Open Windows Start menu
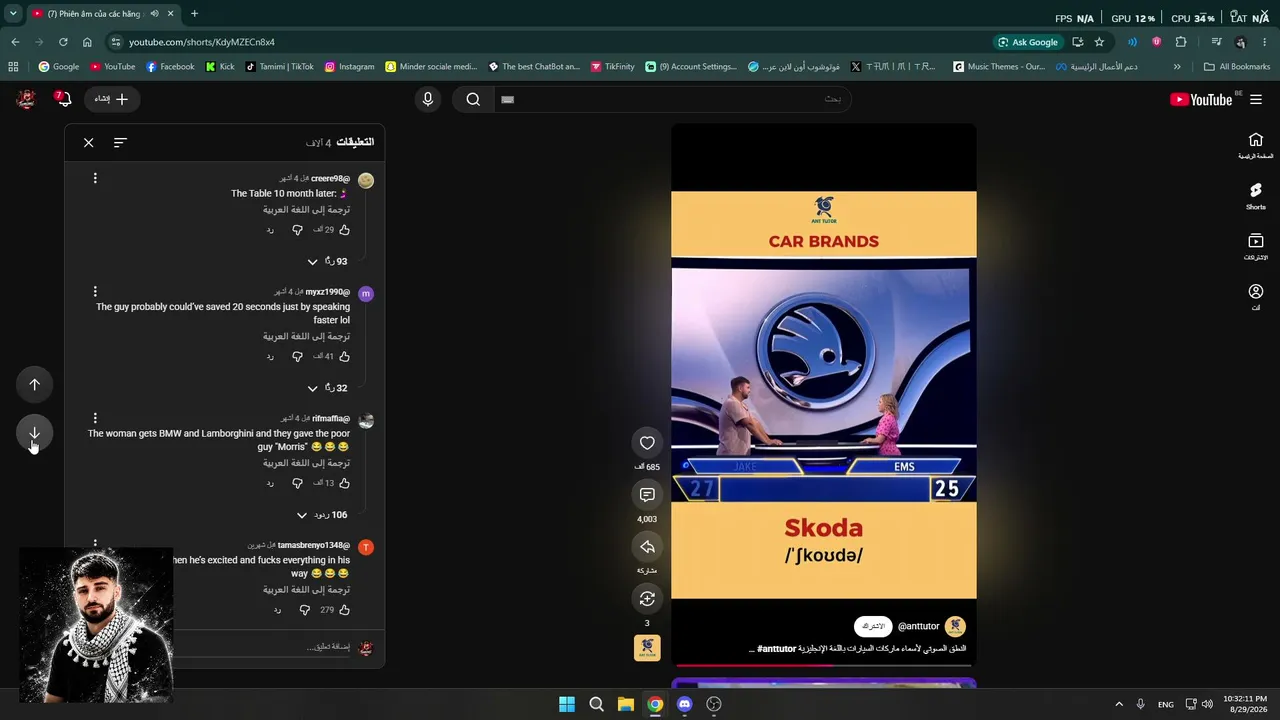This screenshot has width=1280, height=720. 567,704
